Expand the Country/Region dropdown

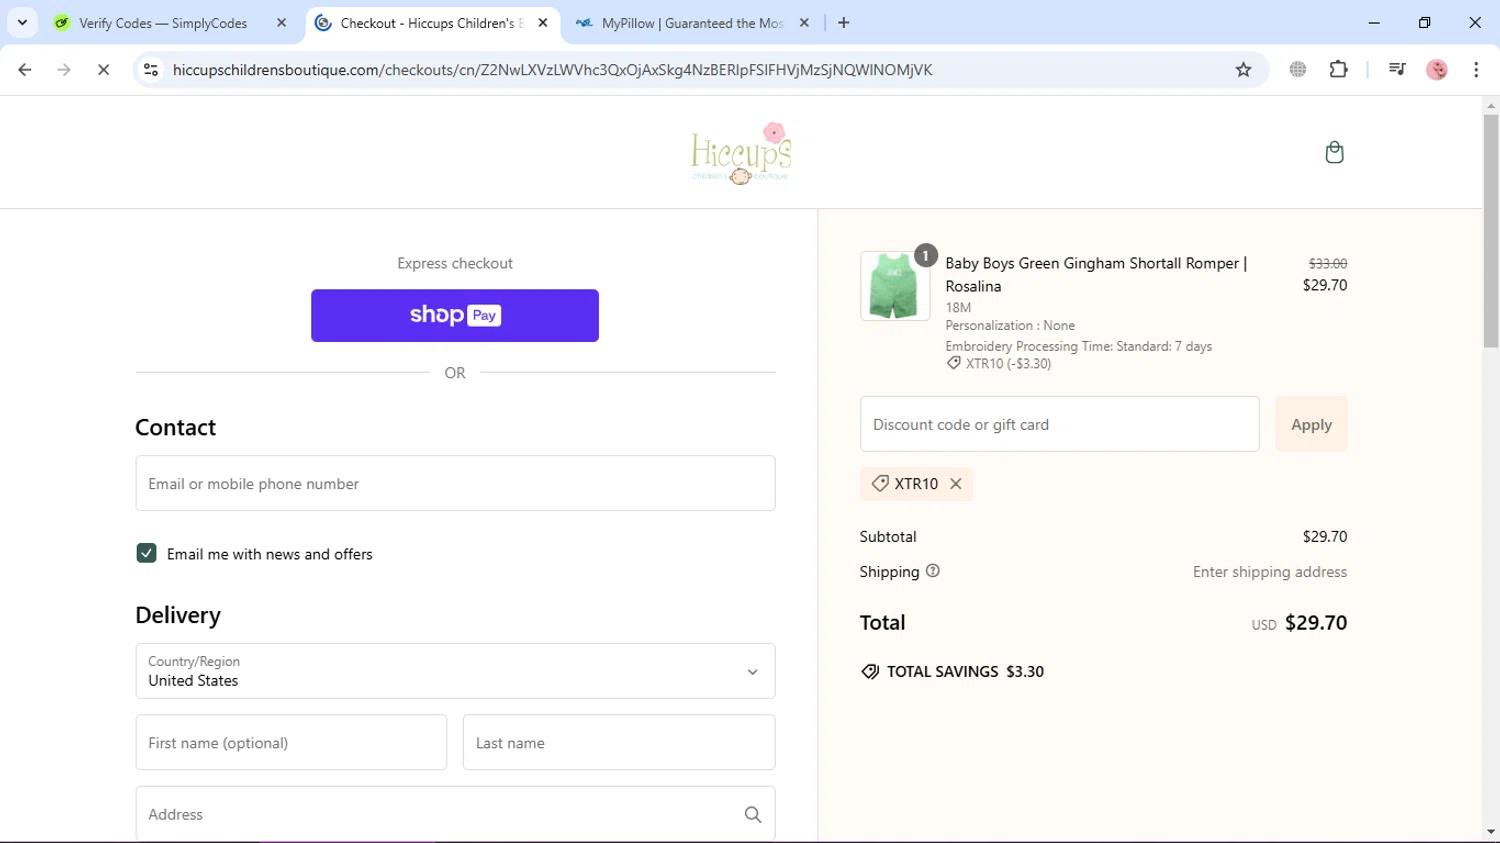[455, 671]
